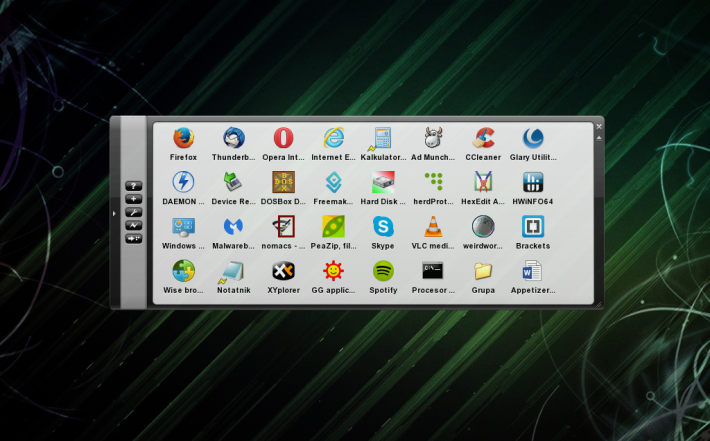
Task: Launch Brackets editor
Action: pyautogui.click(x=533, y=226)
